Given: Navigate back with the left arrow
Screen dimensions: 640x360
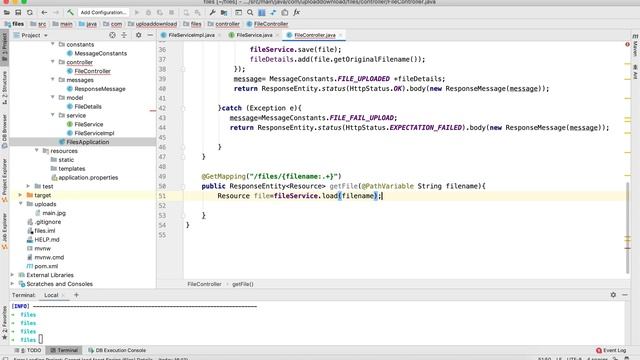Looking at the screenshot, I should tap(44, 13).
